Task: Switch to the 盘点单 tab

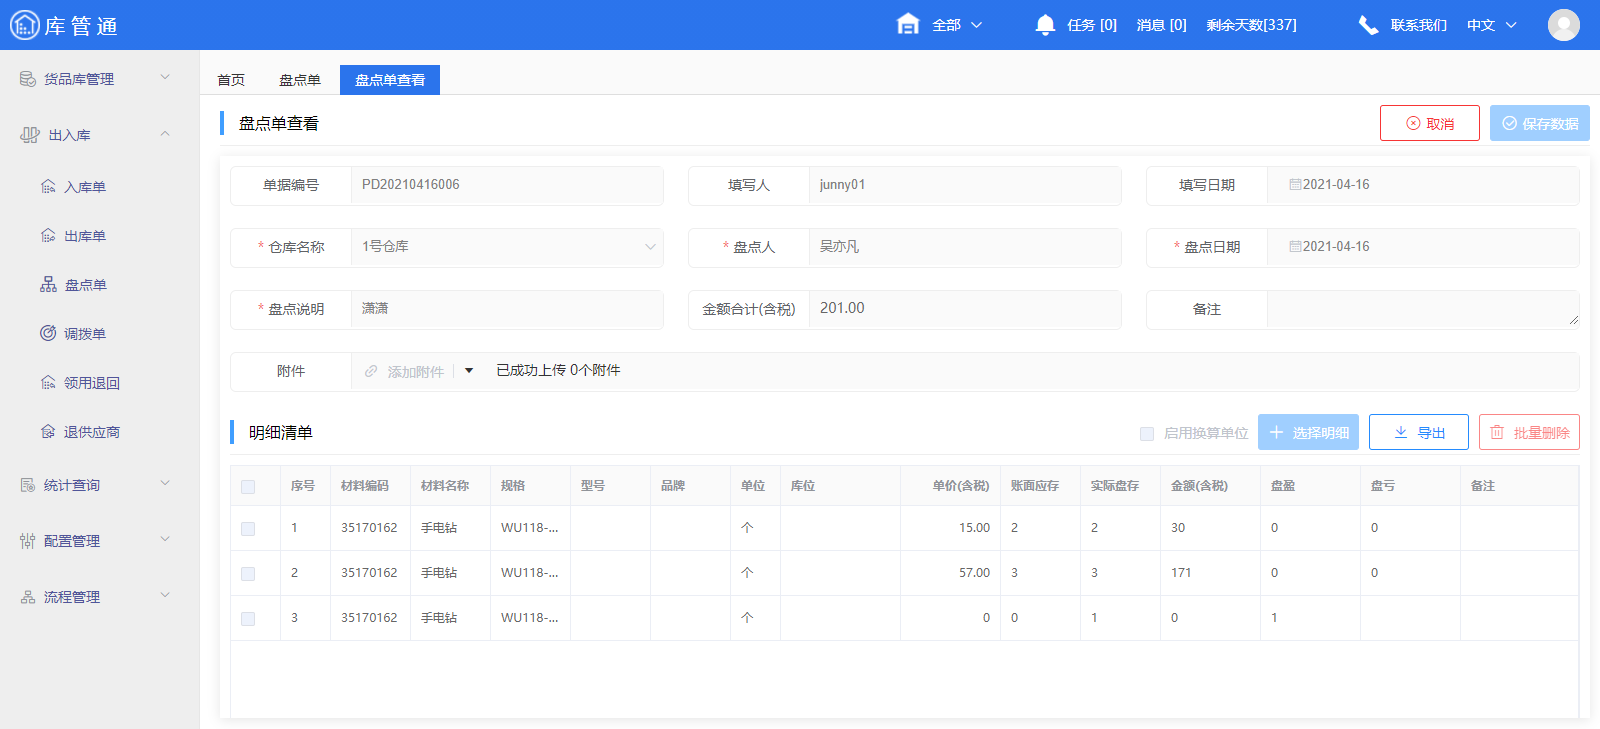Action: click(x=300, y=80)
